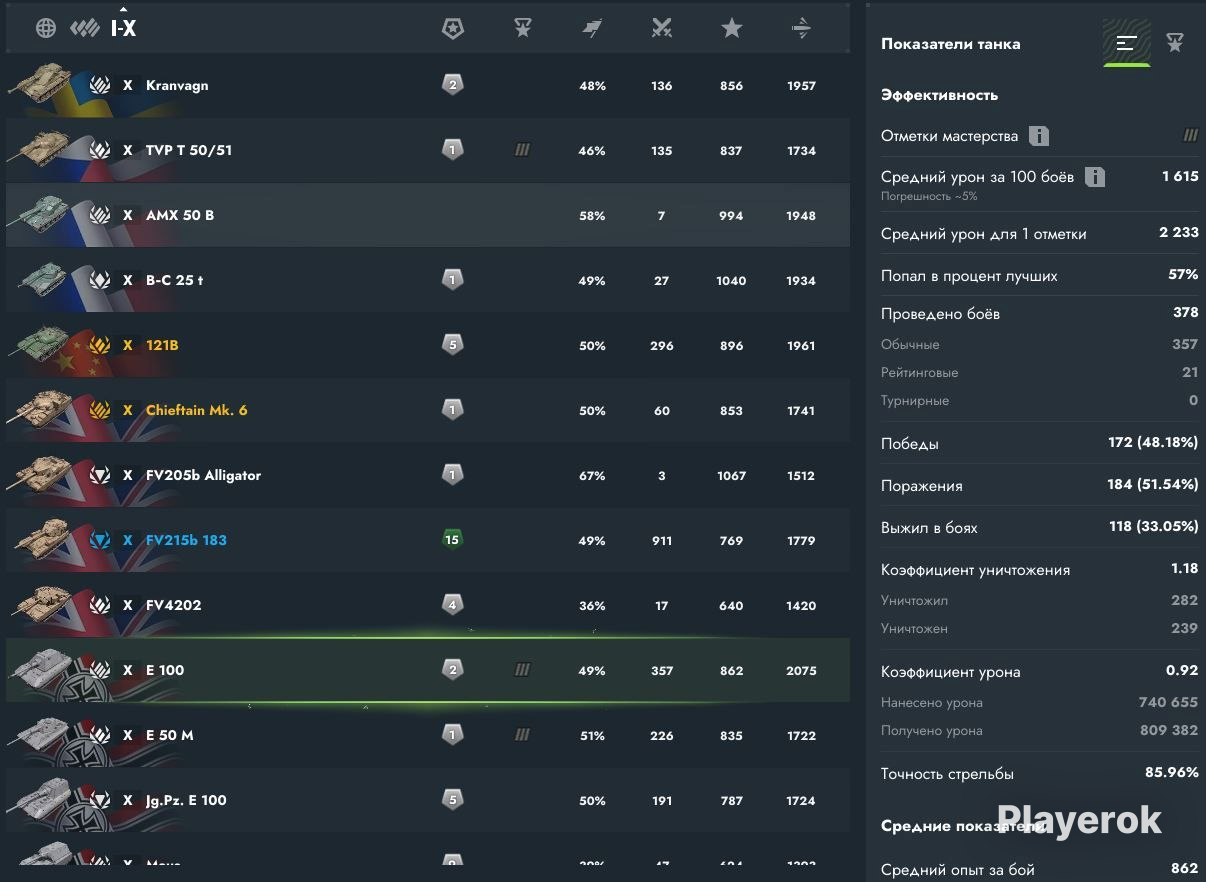The image size is (1206, 882).
Task: Sort by mastery badge column icon
Action: pyautogui.click(x=453, y=28)
